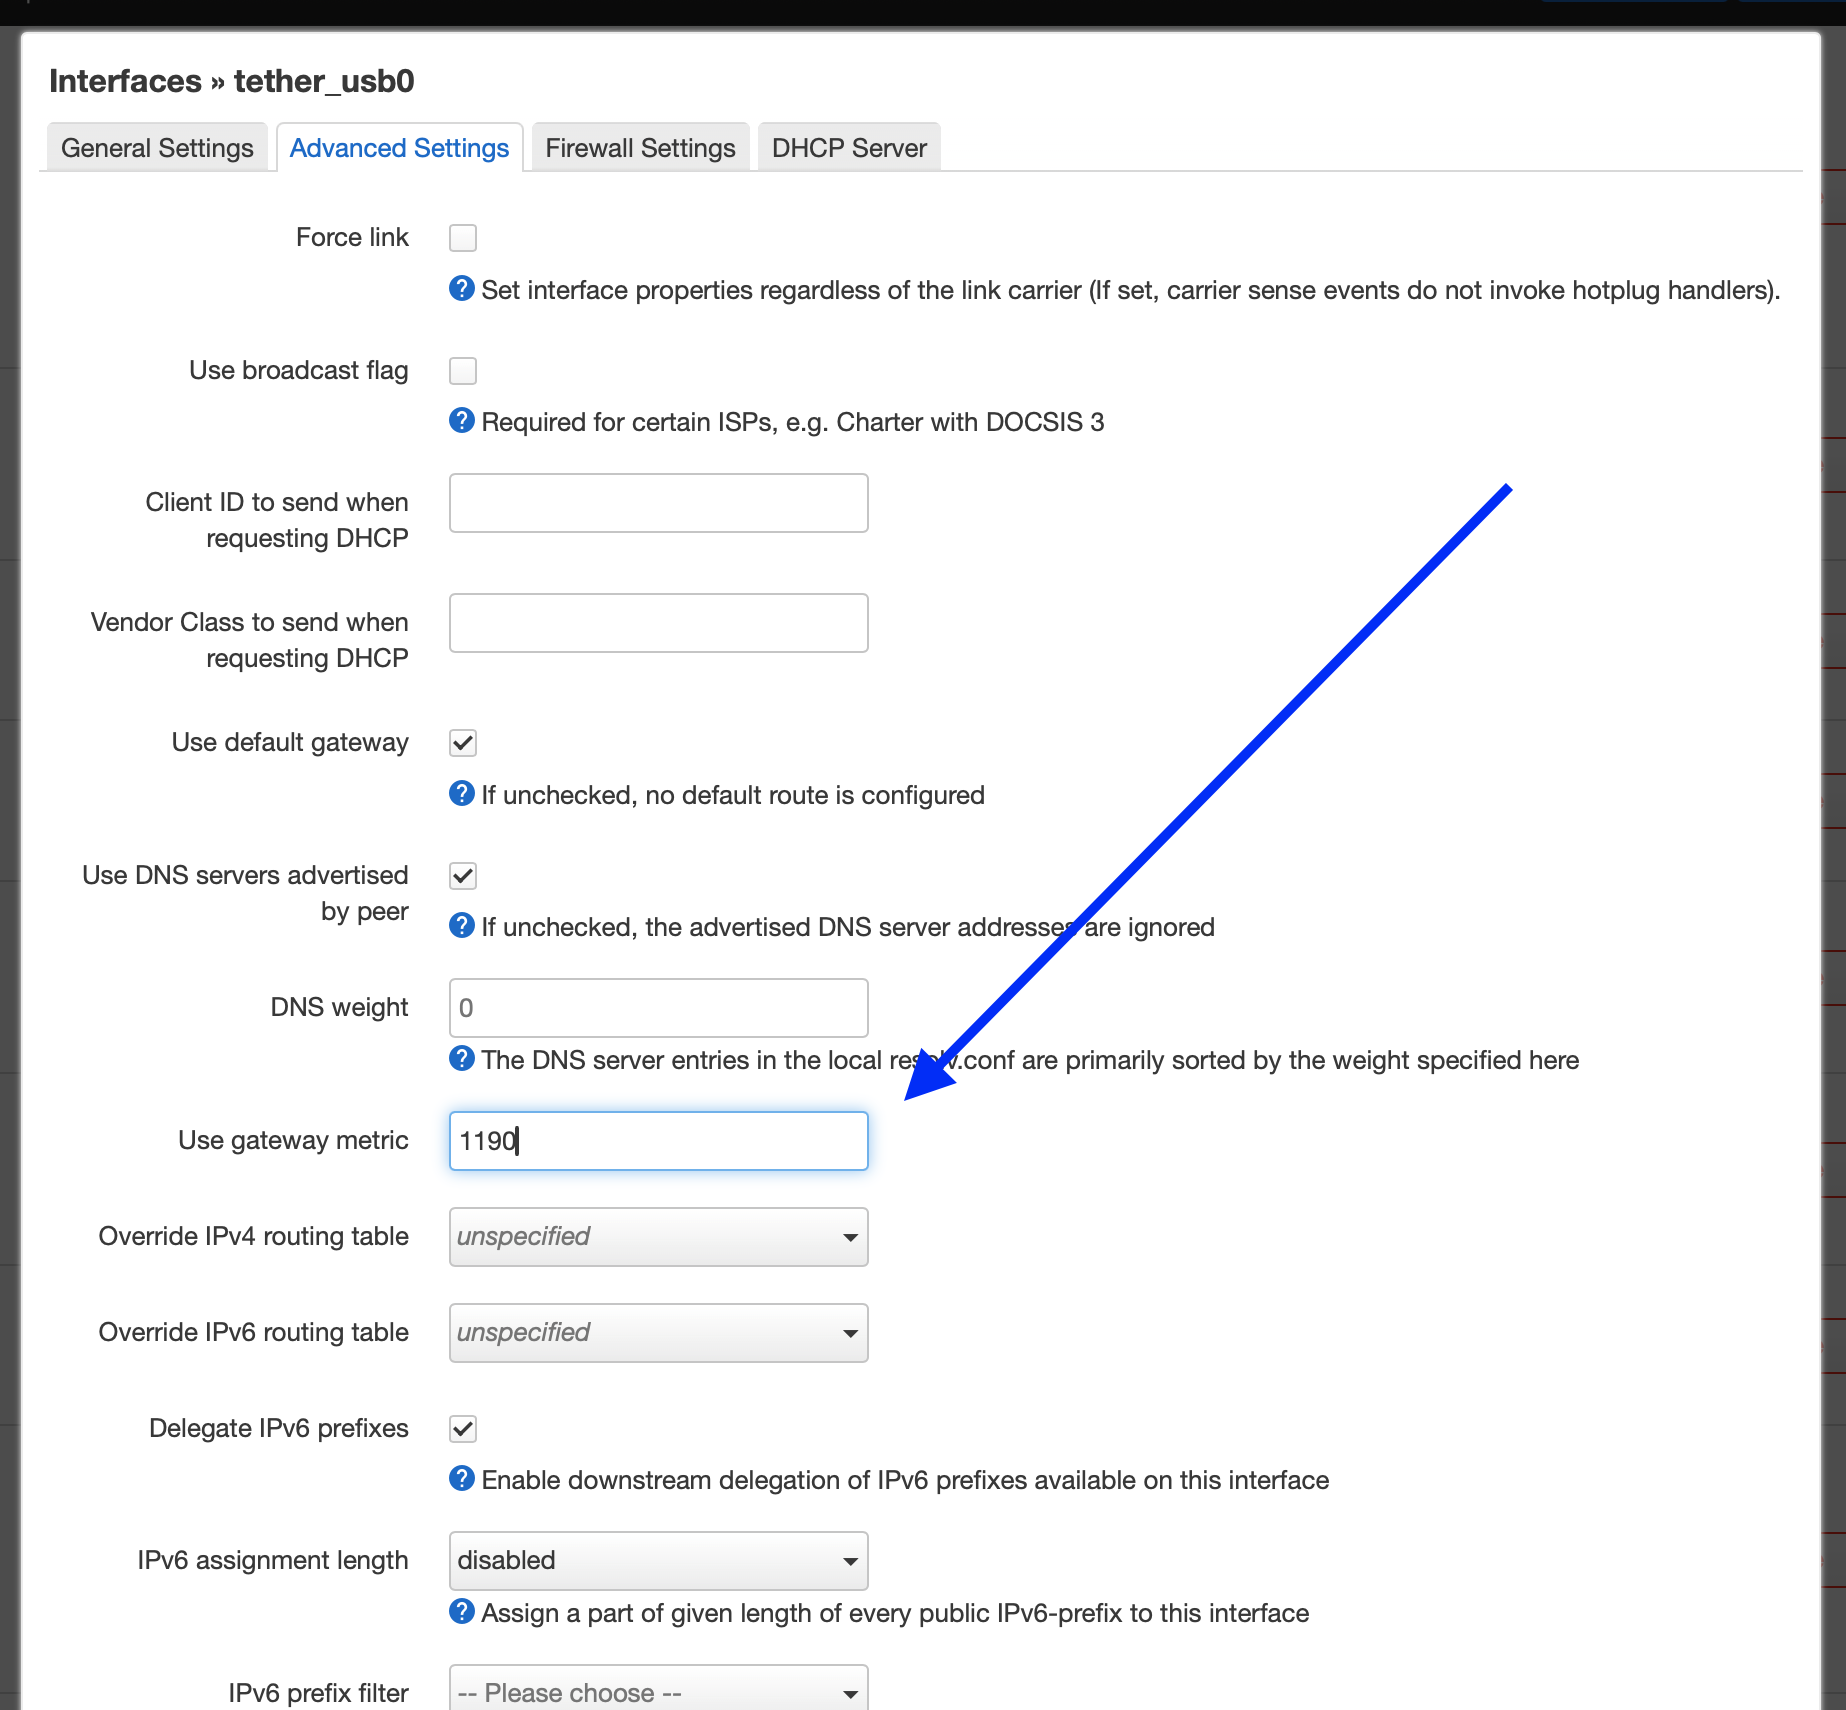The image size is (1846, 1710).
Task: Open Override IPv6 routing table dropdown
Action: tap(659, 1333)
